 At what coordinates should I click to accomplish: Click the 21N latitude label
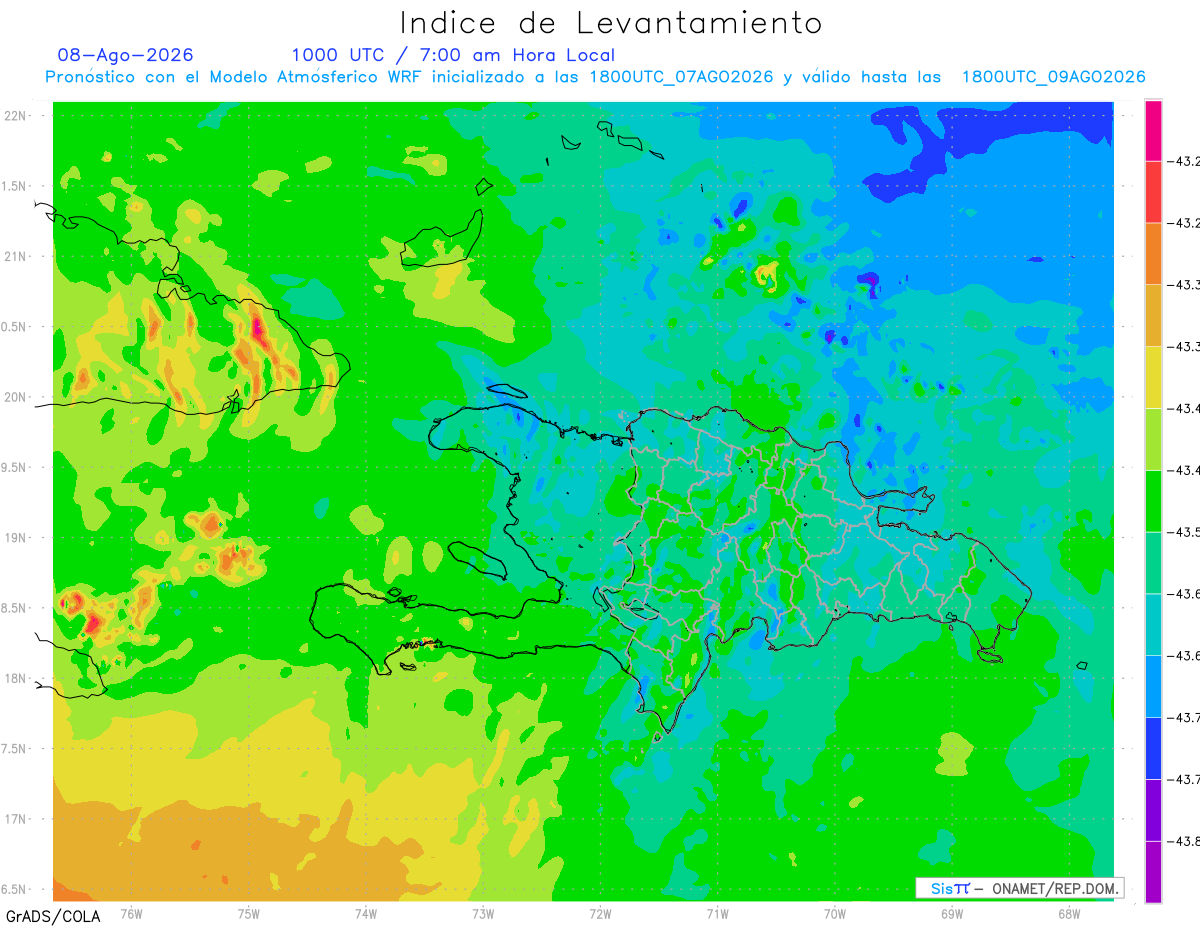coord(15,256)
